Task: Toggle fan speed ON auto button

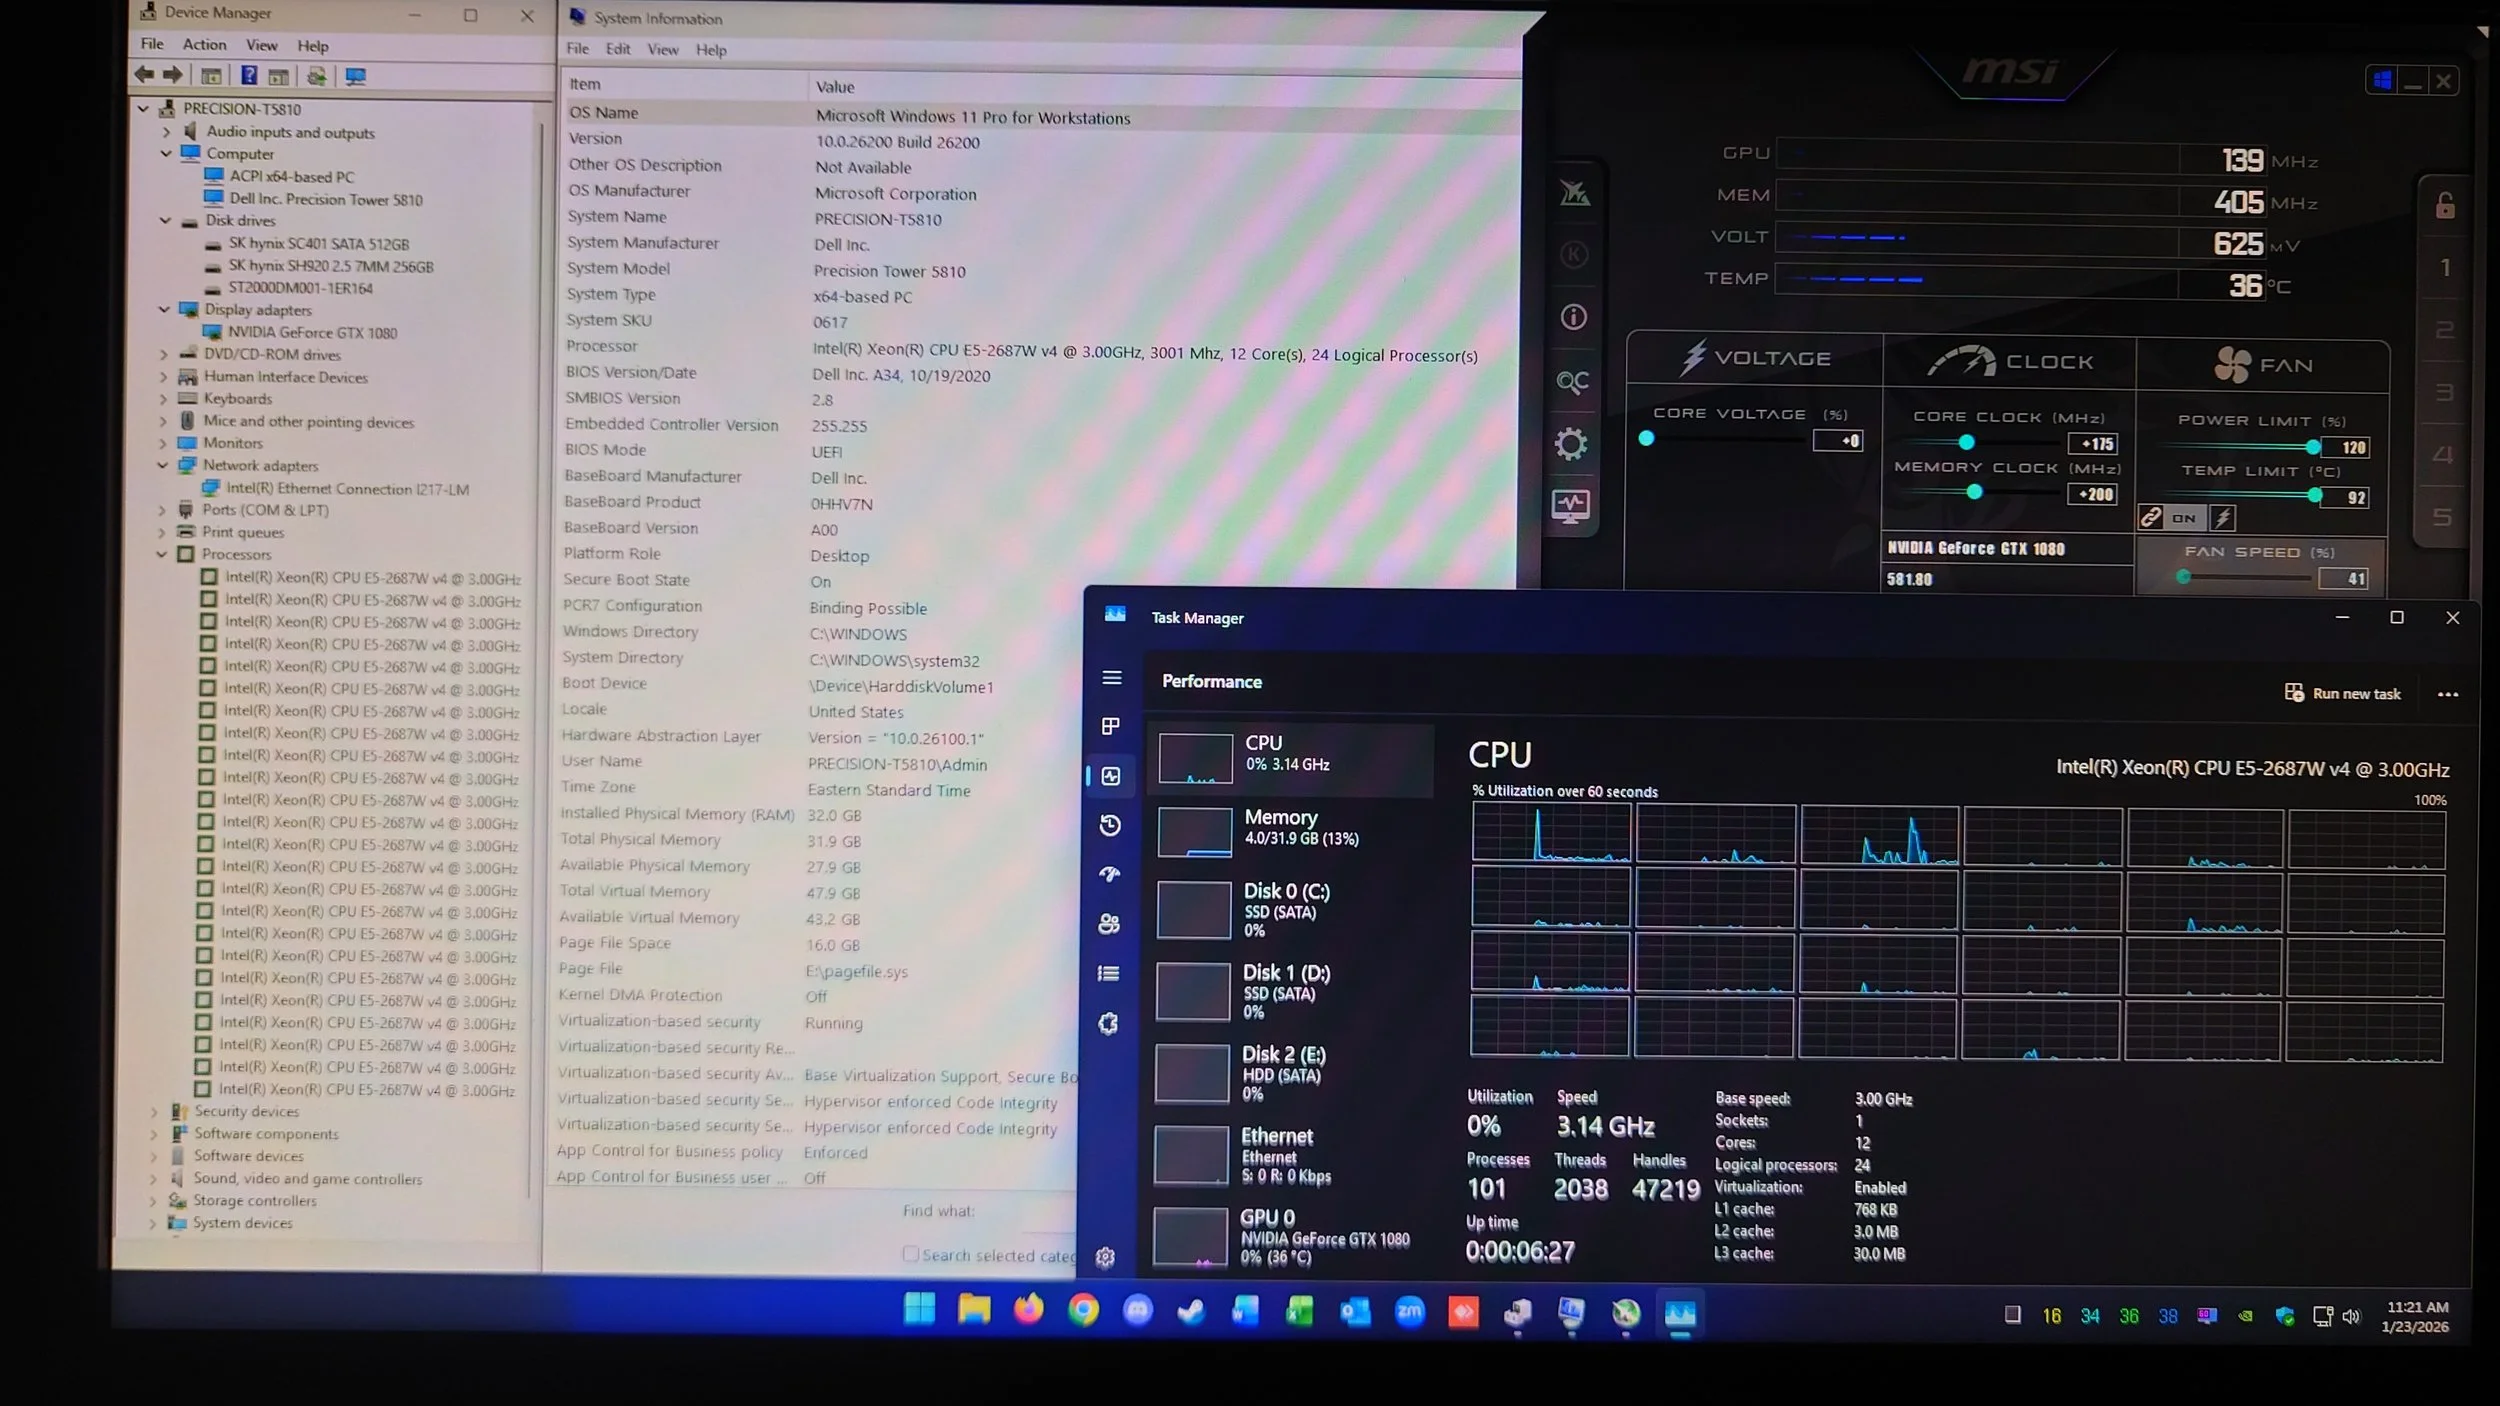Action: [x=2183, y=518]
